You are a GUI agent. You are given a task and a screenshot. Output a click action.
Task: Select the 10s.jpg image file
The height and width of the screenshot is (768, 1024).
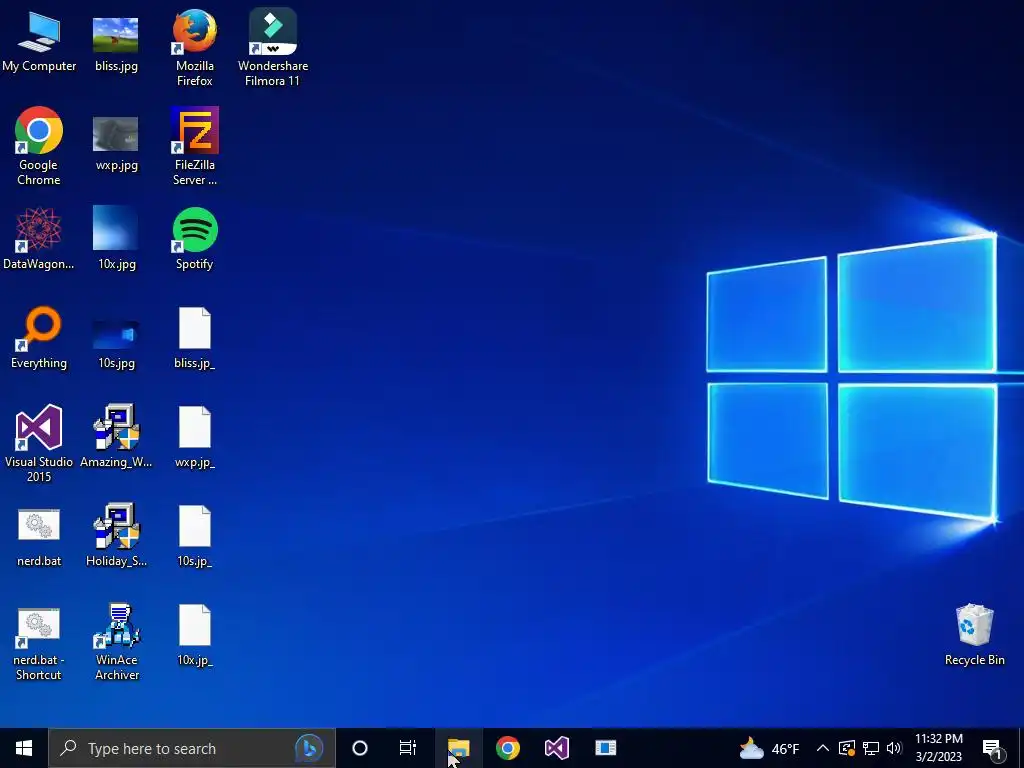[x=116, y=343]
